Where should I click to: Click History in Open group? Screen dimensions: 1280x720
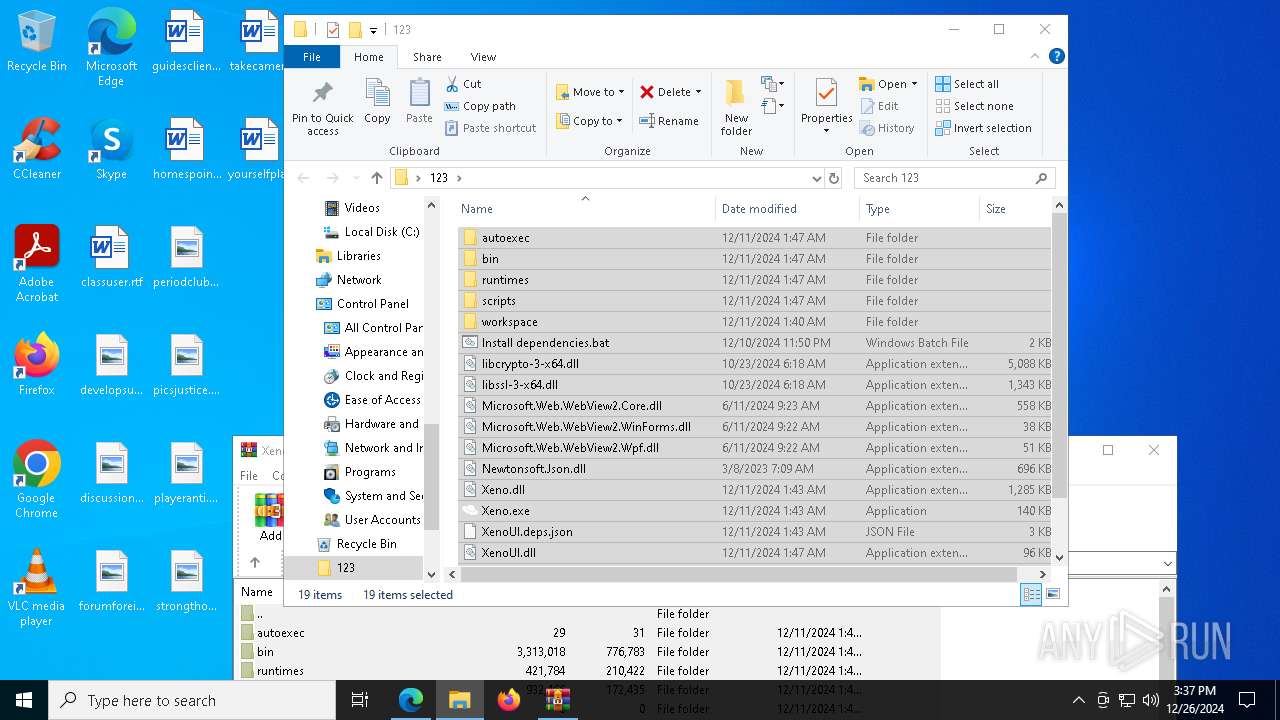tap(887, 128)
